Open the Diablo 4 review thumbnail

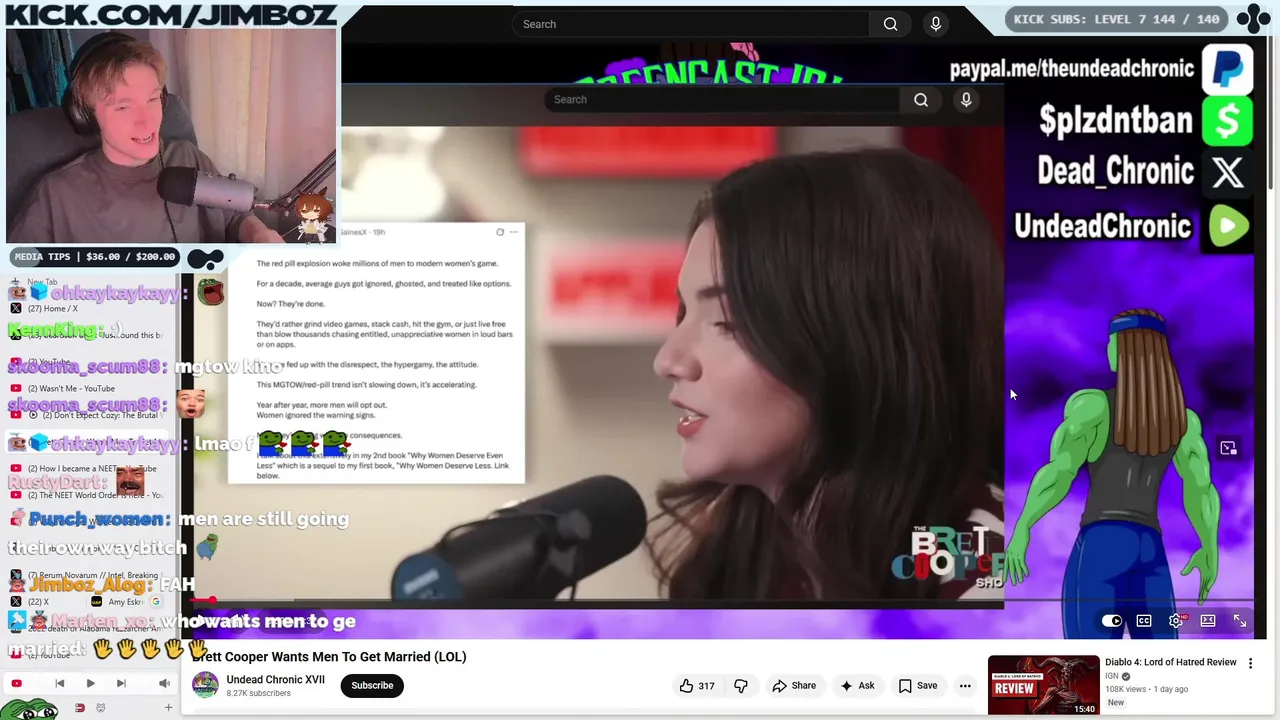click(1043, 685)
